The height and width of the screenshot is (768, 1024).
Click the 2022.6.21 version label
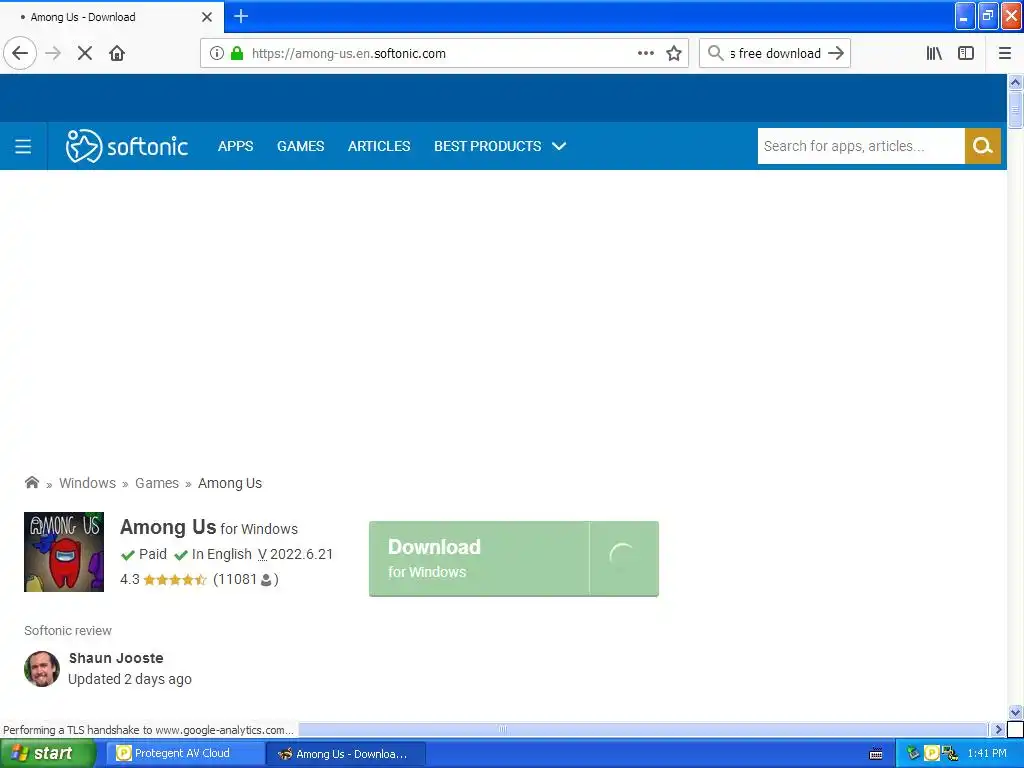(301, 554)
